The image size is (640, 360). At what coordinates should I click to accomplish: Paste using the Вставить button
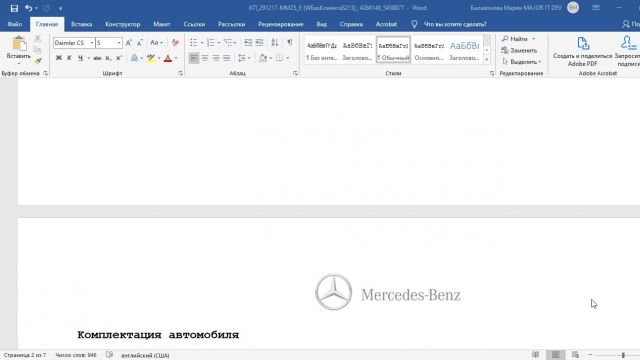(18, 50)
